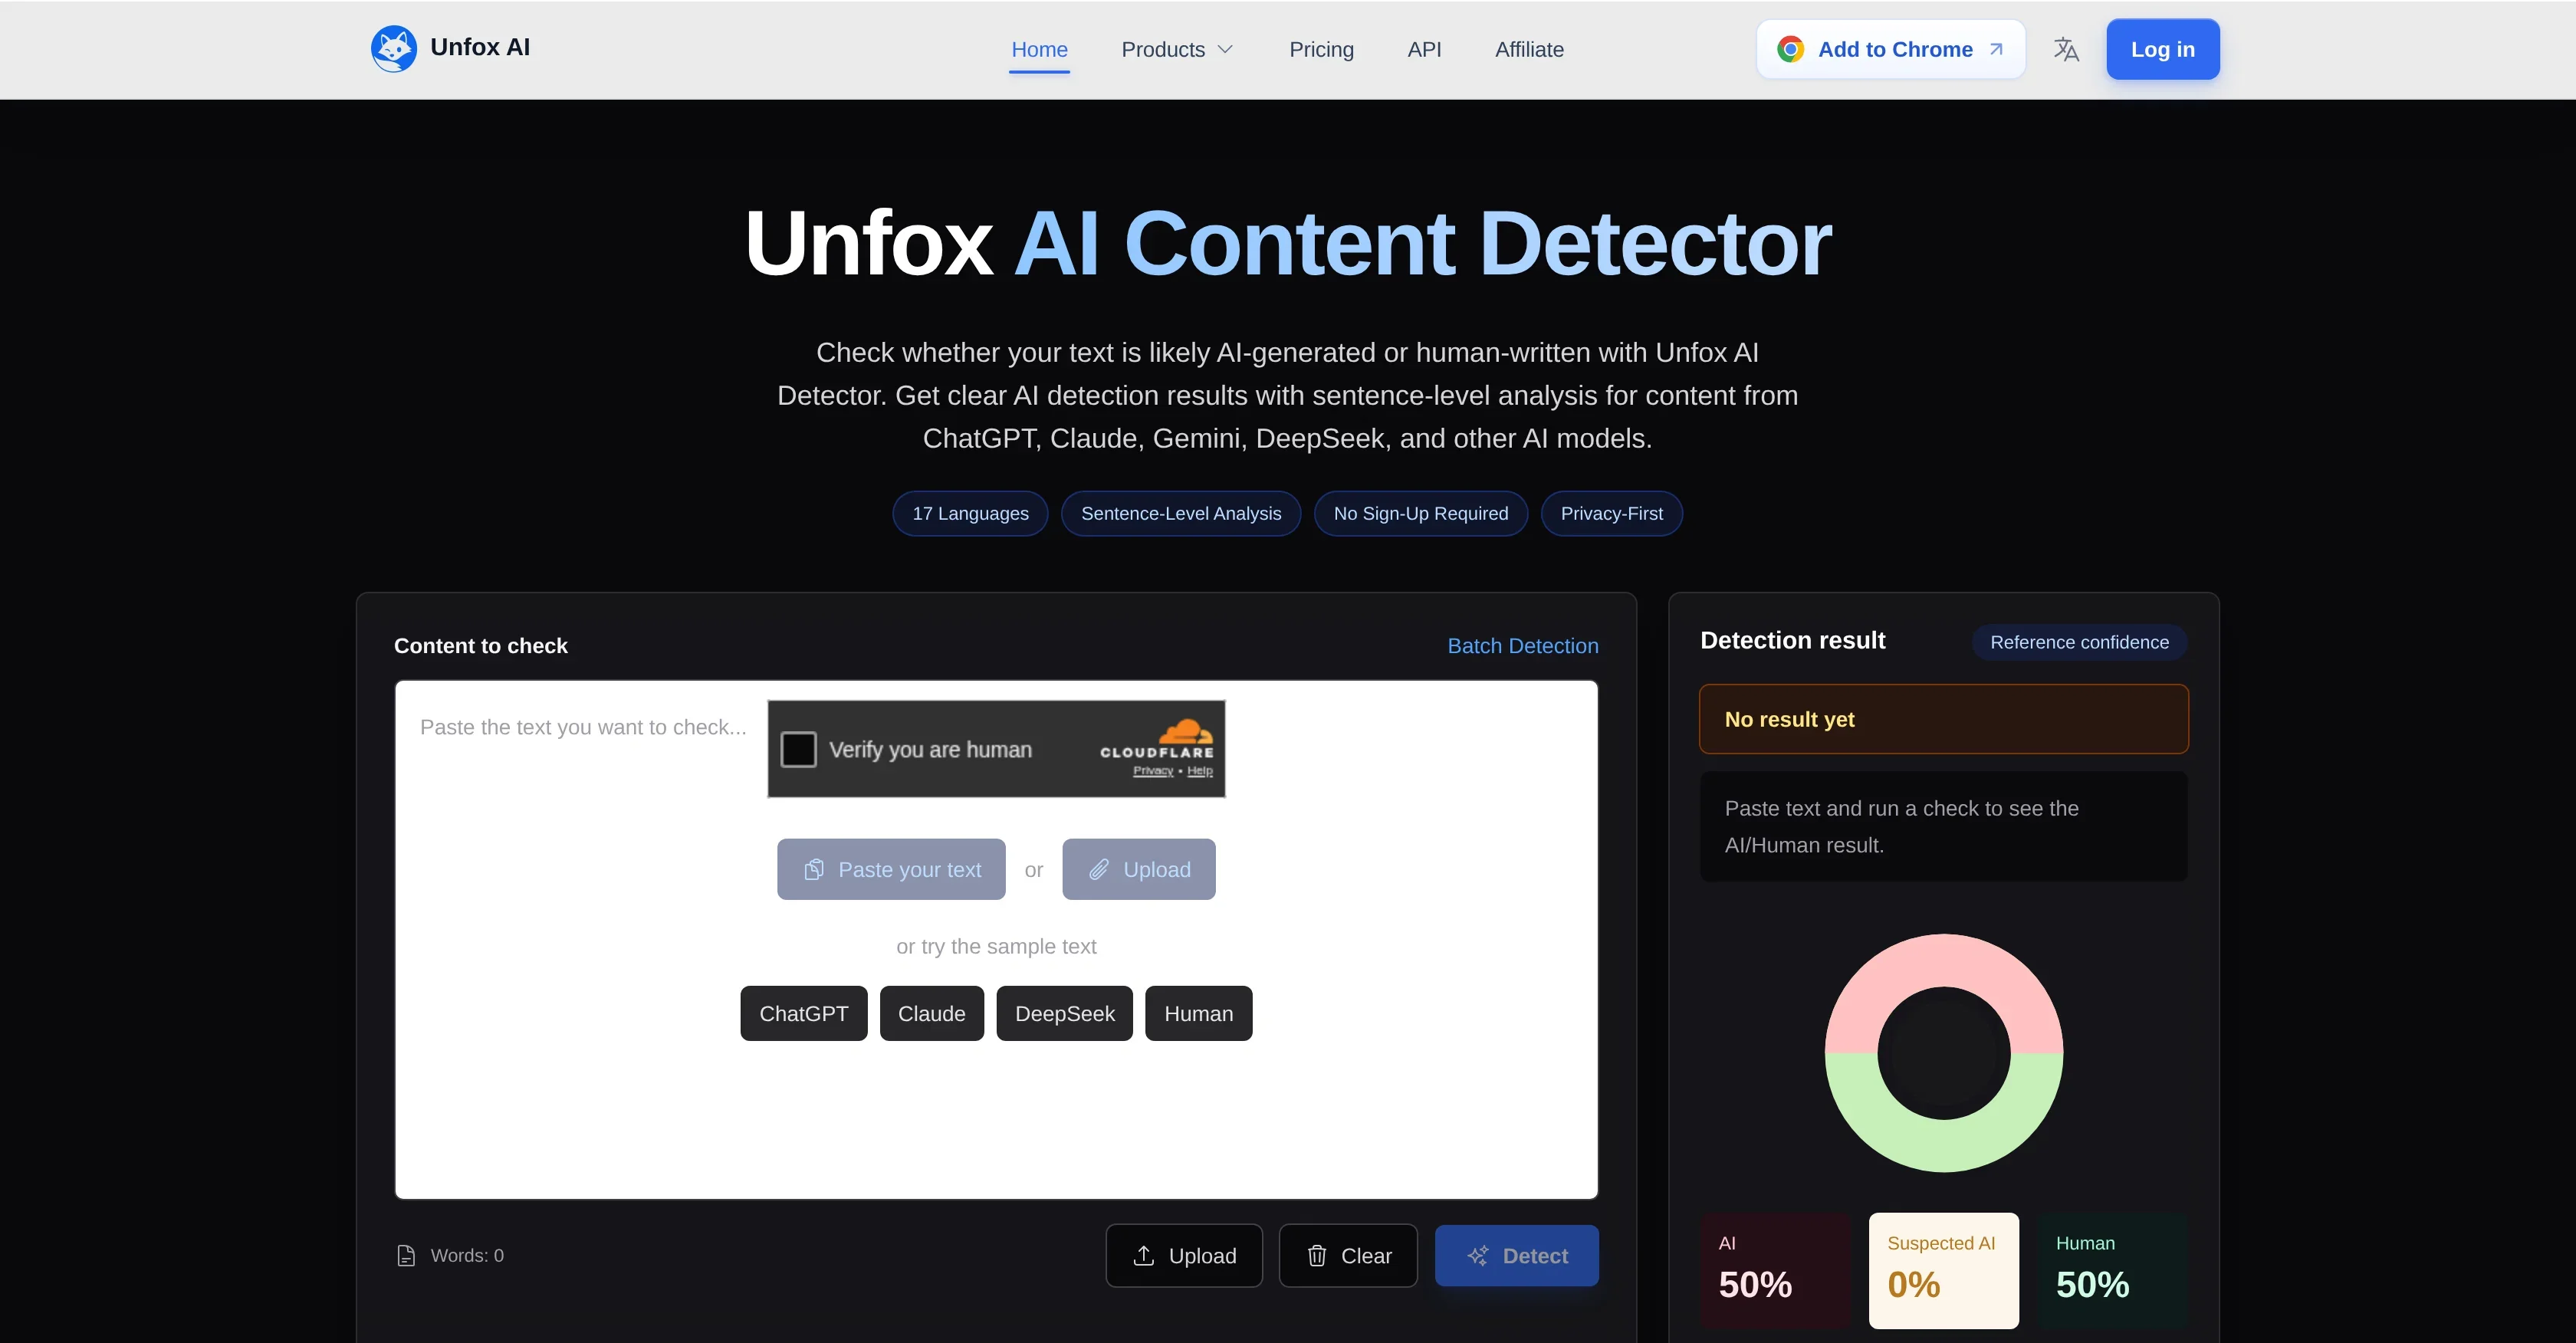Screen dimensions: 2576x1343
Task: Click the Privacy-First pill
Action: [1611, 513]
